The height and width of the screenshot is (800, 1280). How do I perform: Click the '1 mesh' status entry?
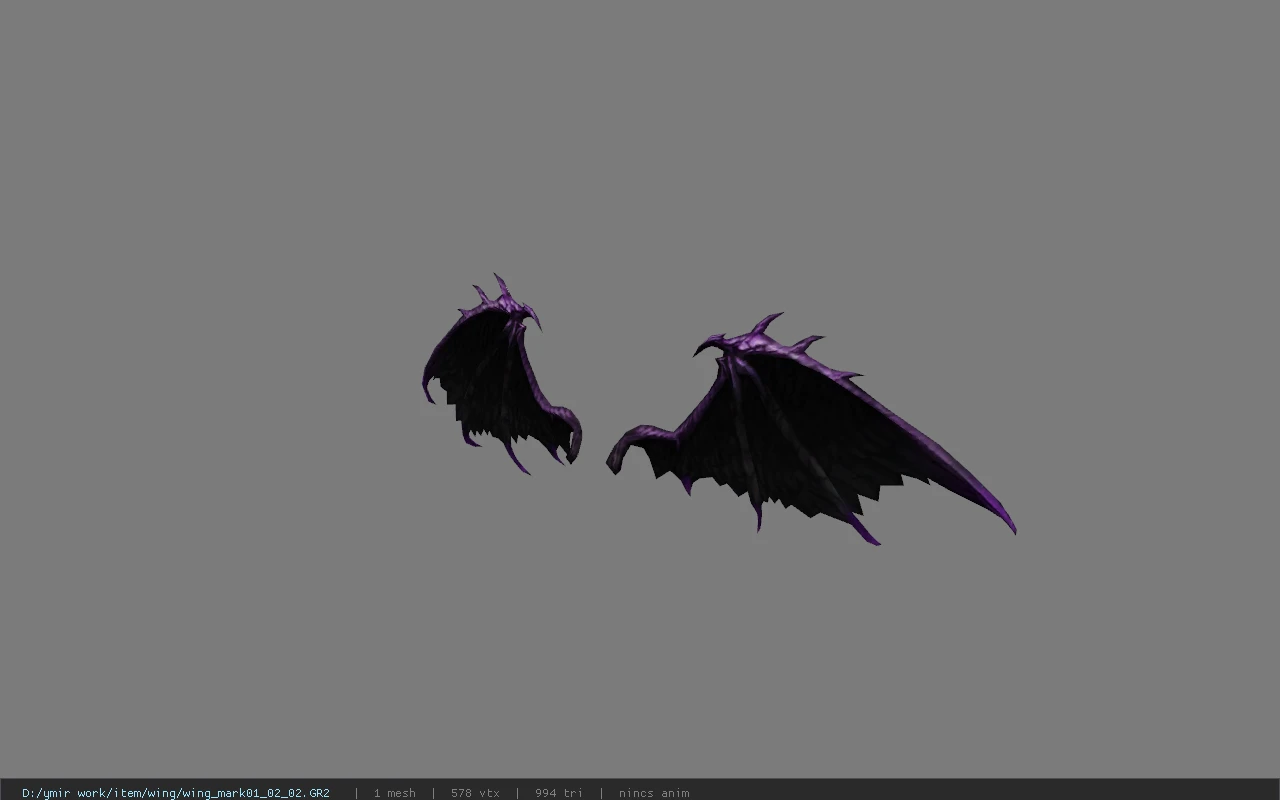coord(395,793)
